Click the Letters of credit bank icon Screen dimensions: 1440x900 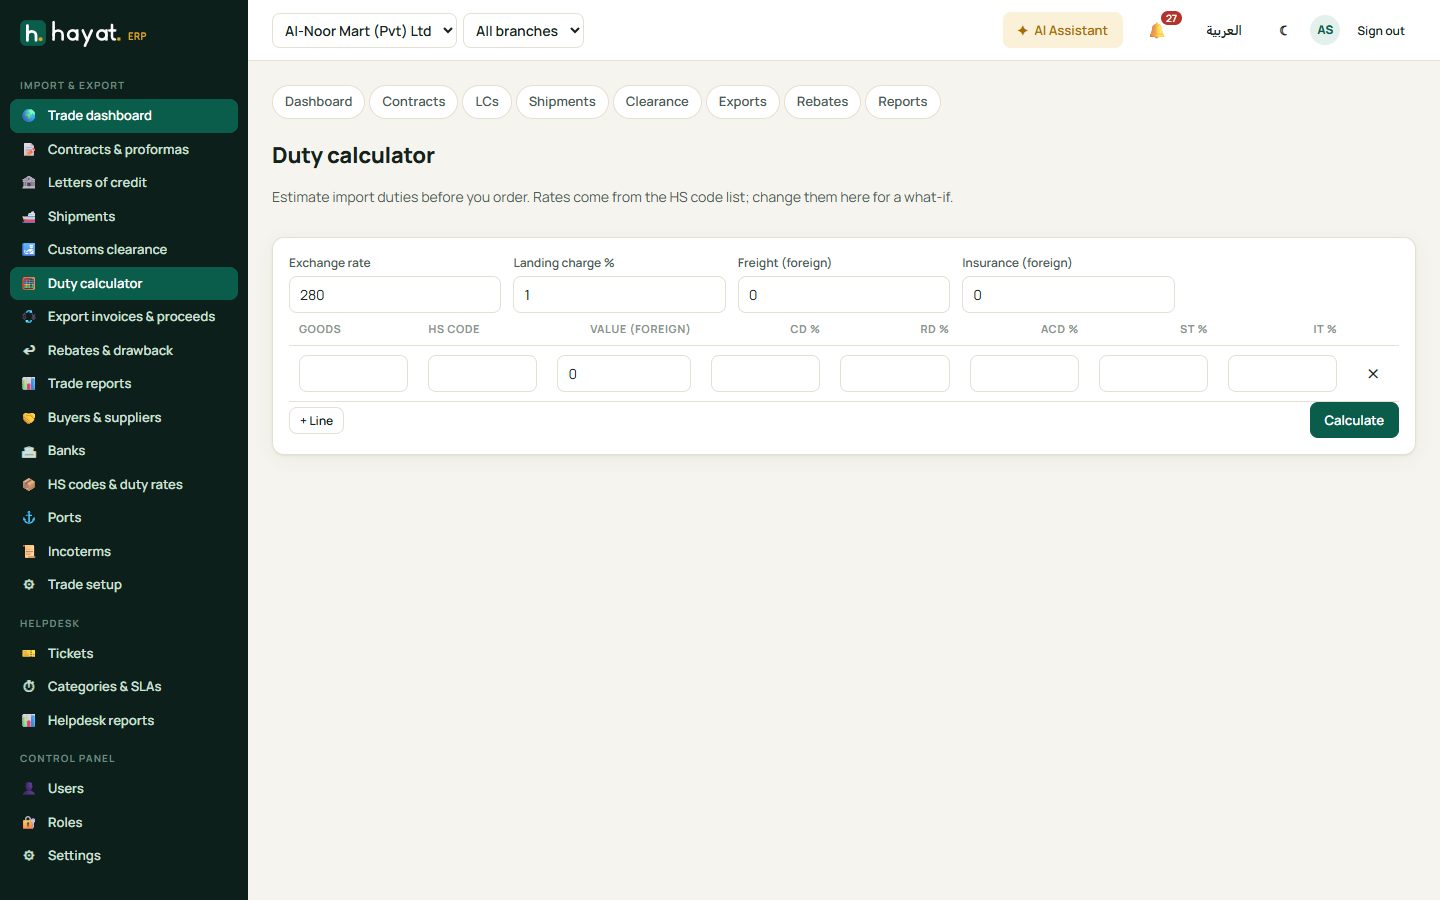point(29,183)
